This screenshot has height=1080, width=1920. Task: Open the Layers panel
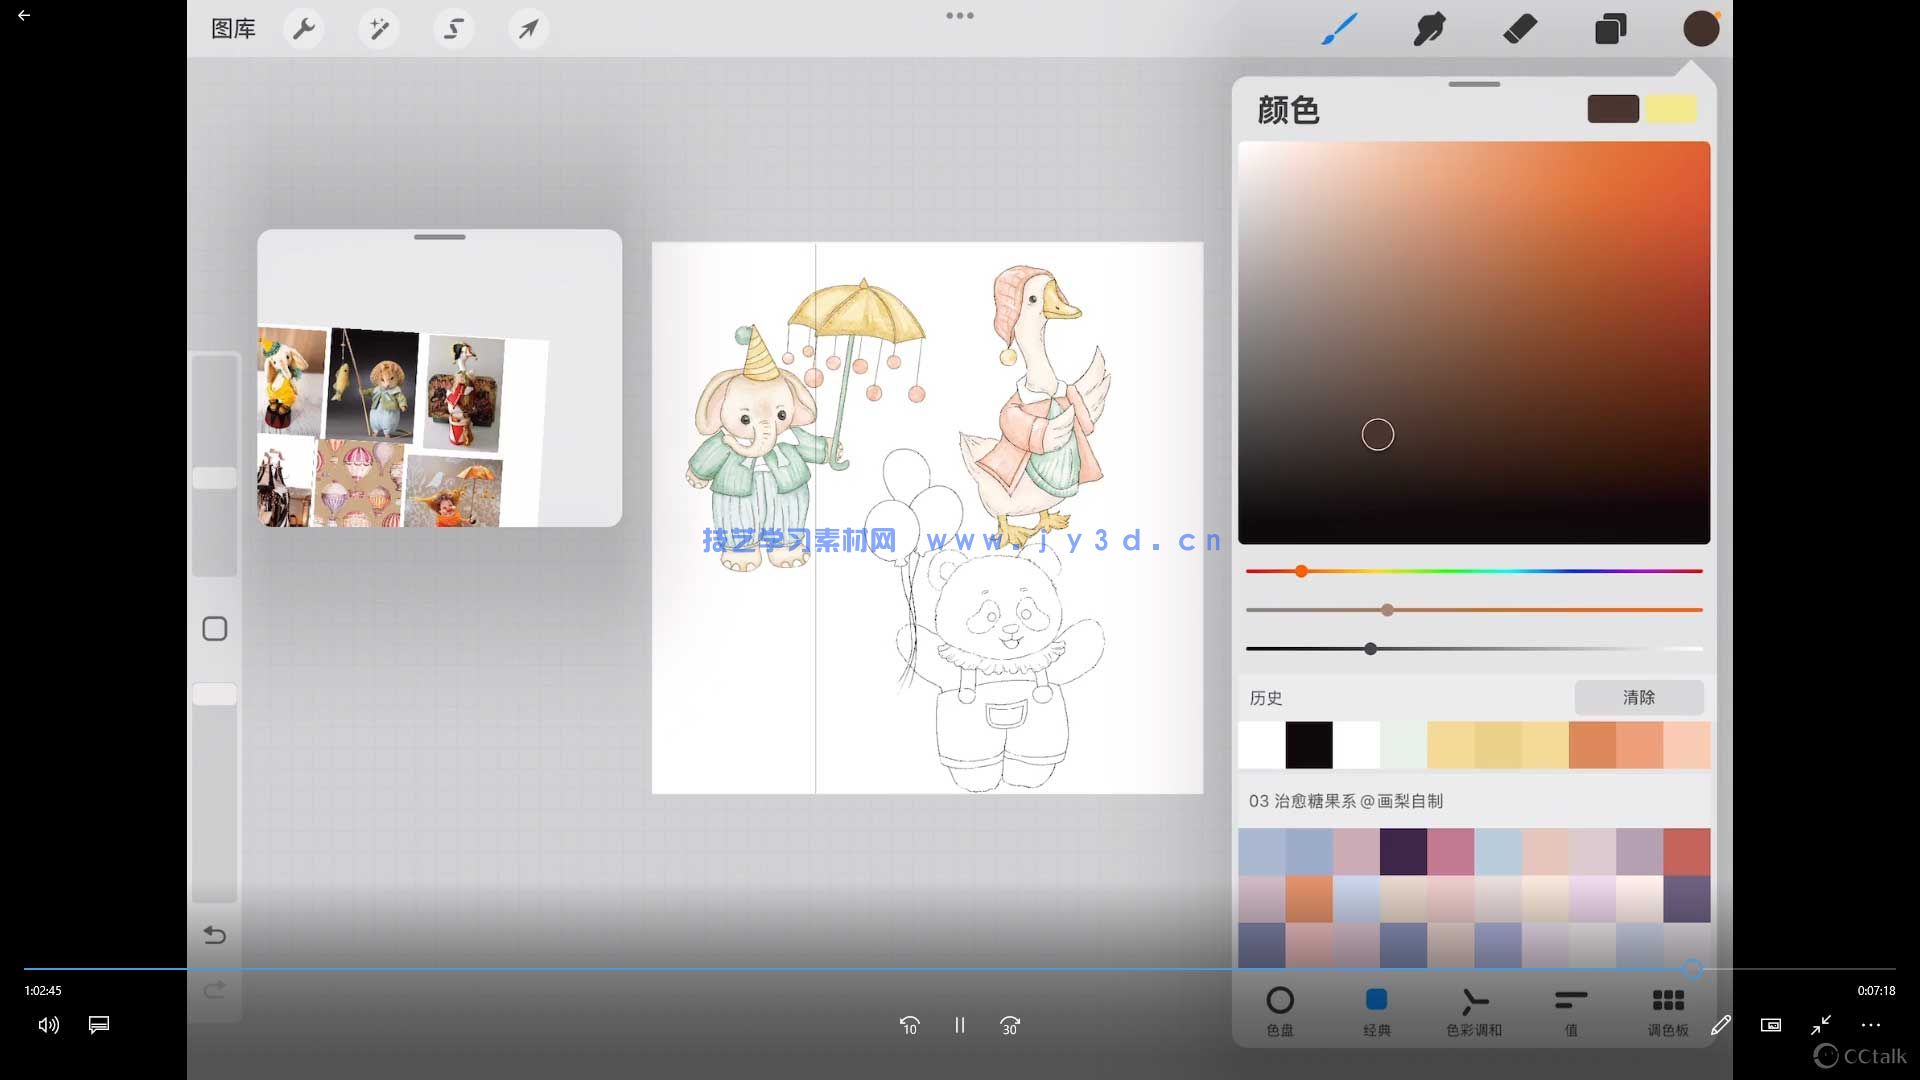(1610, 29)
